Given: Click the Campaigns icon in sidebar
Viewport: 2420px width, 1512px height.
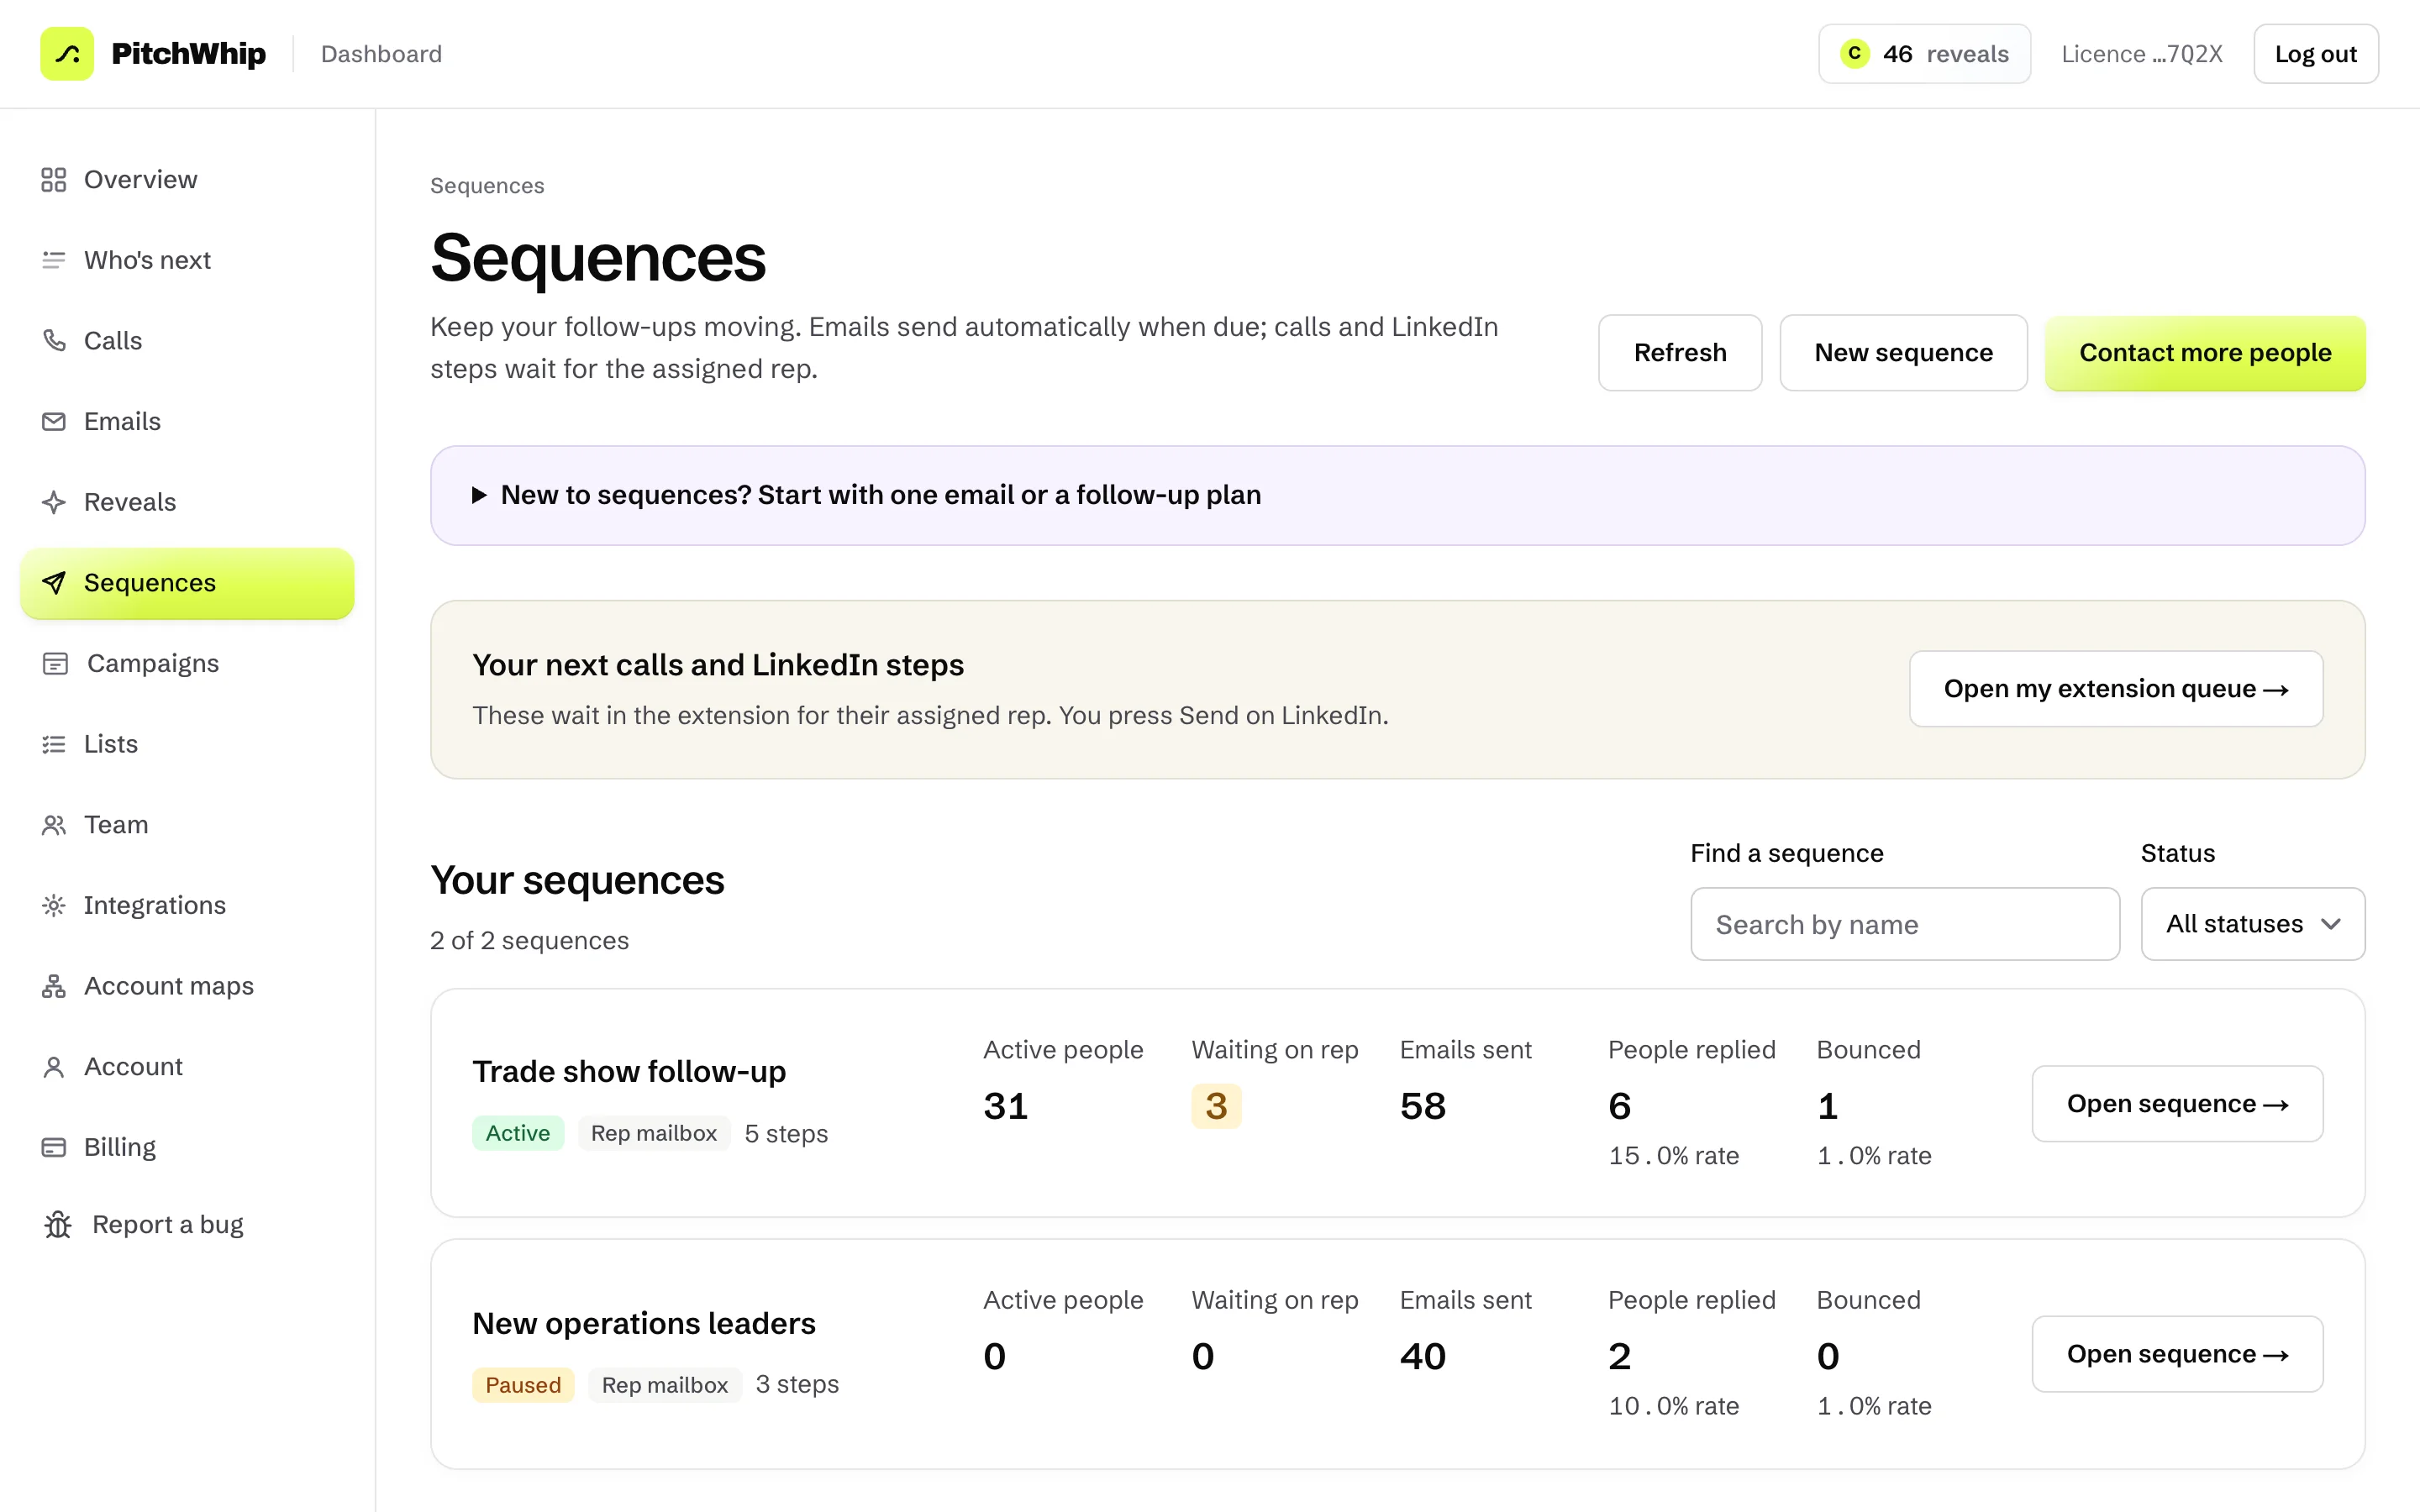Looking at the screenshot, I should click(55, 664).
